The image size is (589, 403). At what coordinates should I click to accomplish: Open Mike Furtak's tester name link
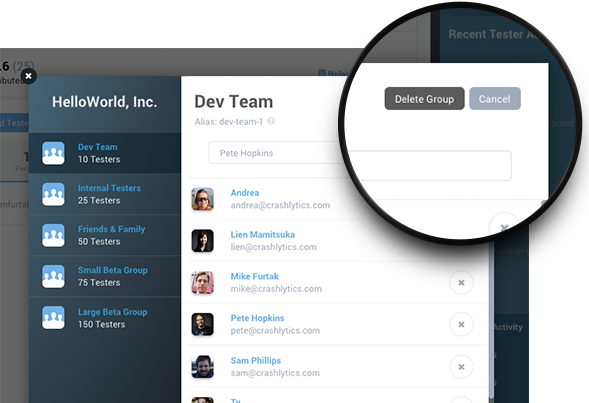coord(255,276)
